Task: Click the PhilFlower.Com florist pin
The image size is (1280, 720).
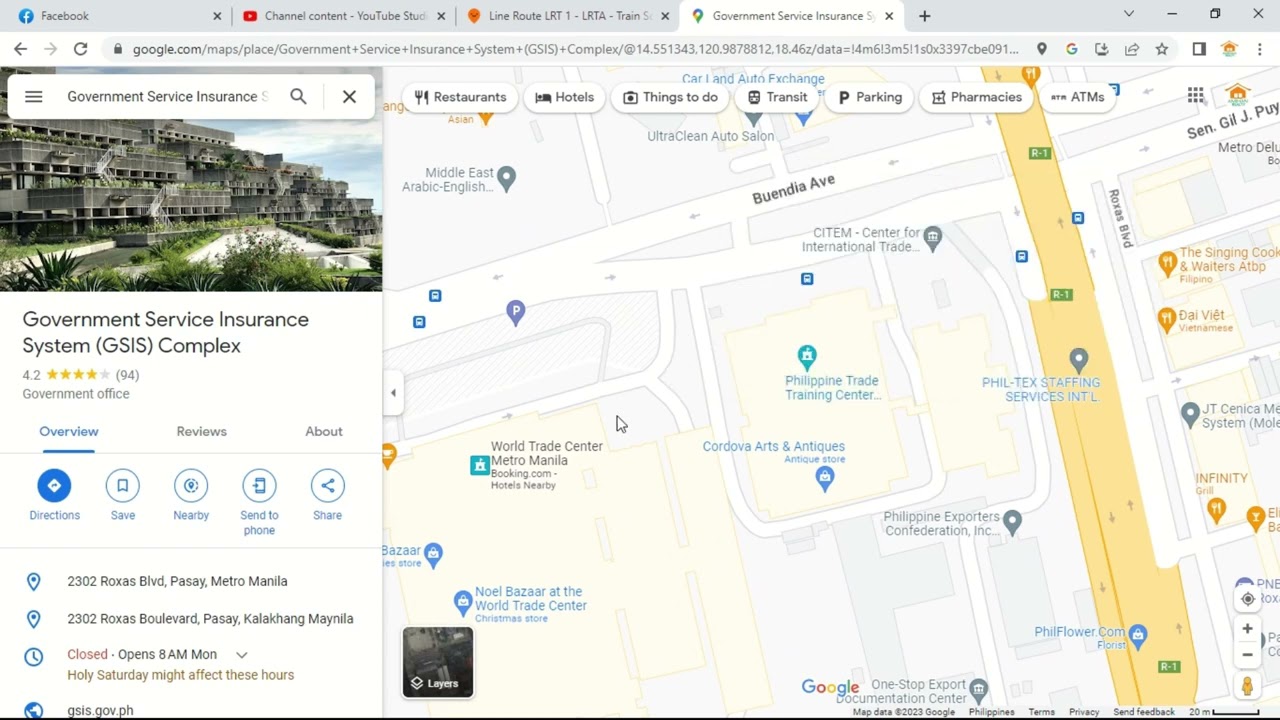Action: coord(1137,635)
